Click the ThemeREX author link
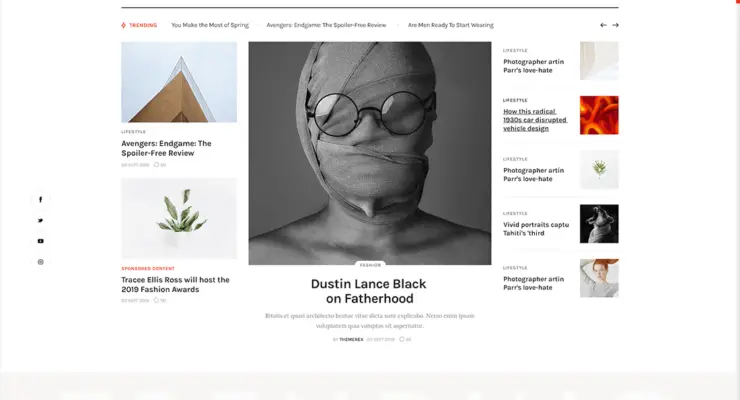 click(x=351, y=340)
